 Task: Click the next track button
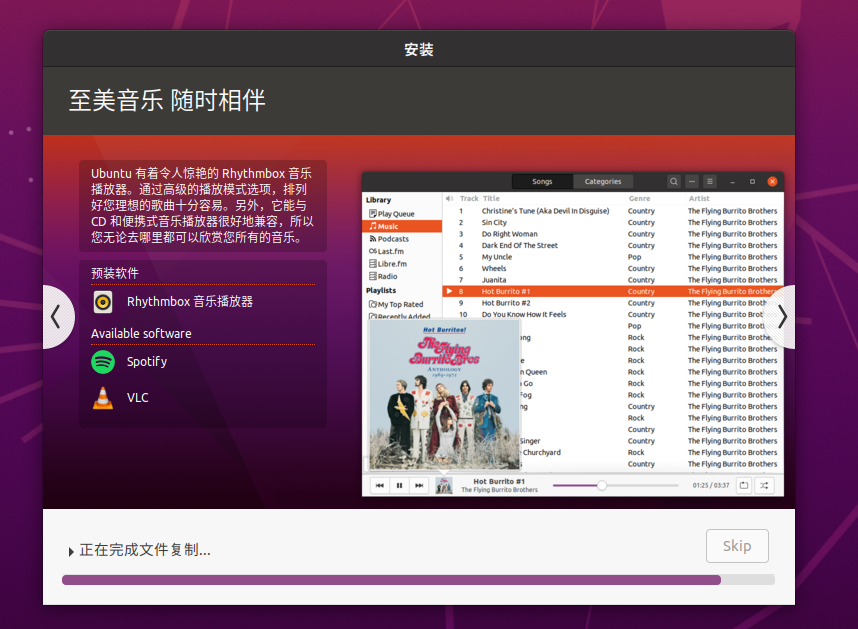pyautogui.click(x=419, y=486)
